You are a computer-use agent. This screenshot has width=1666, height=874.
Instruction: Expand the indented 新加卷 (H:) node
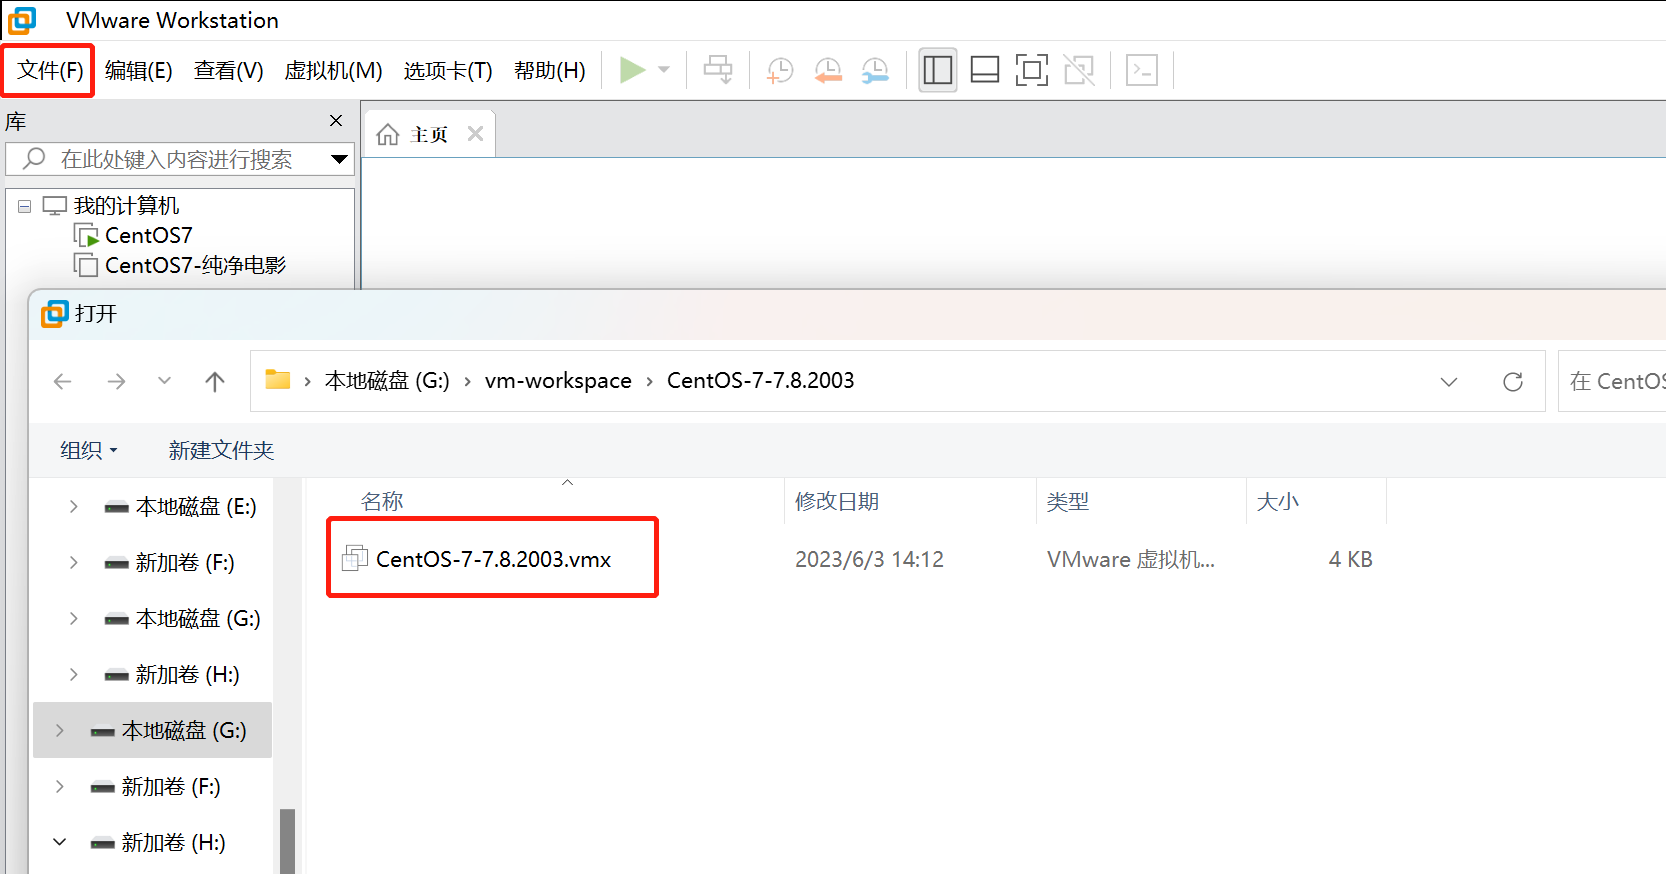73,675
